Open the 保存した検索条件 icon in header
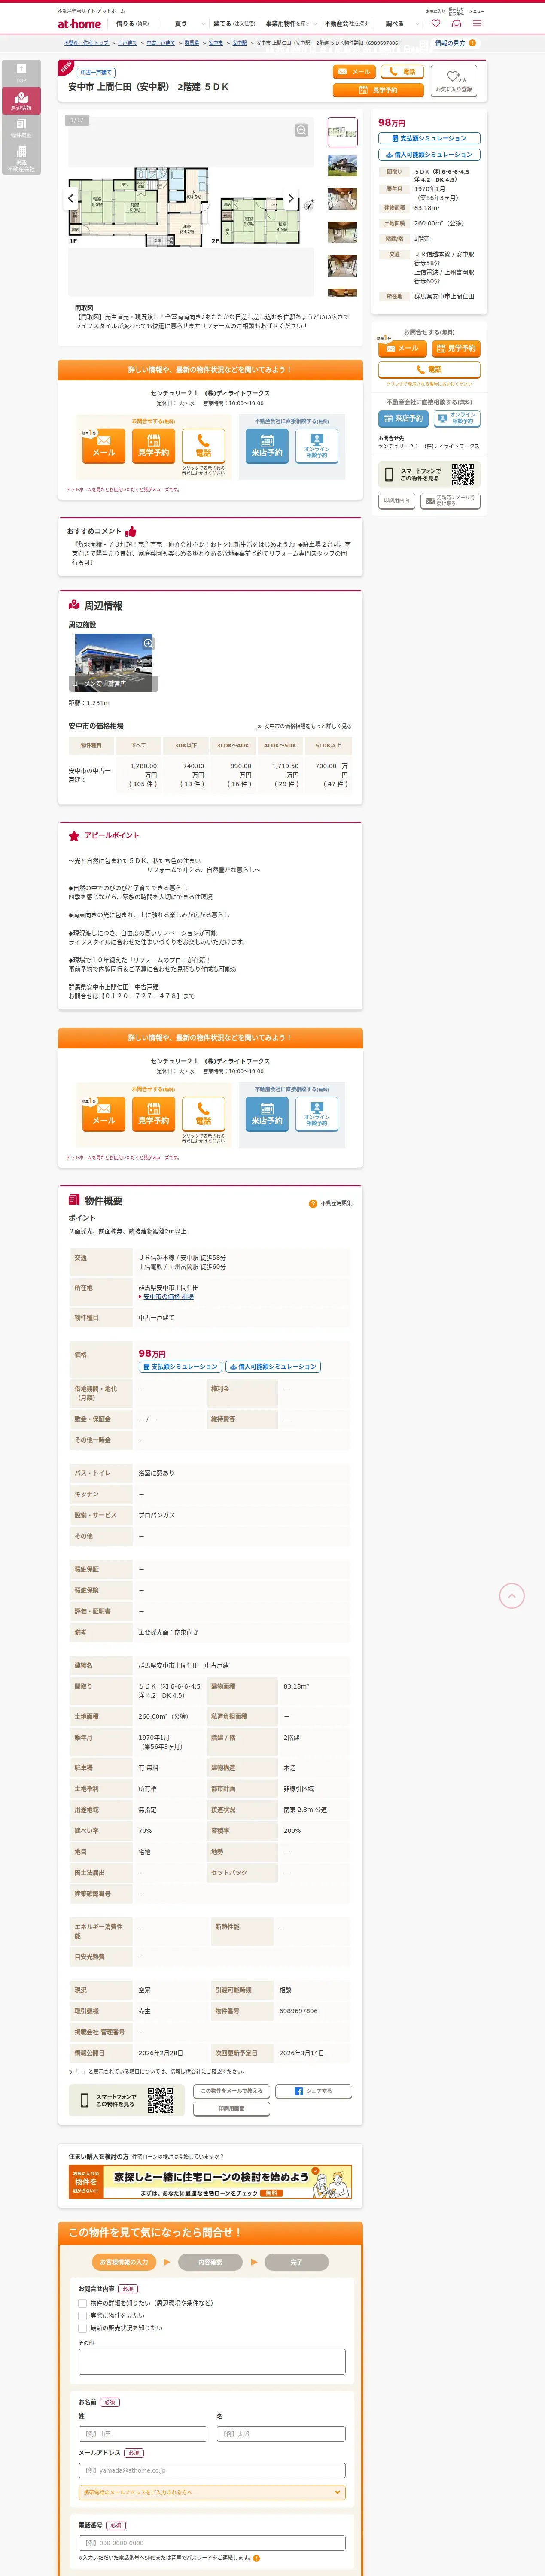The image size is (545, 2576). [456, 23]
